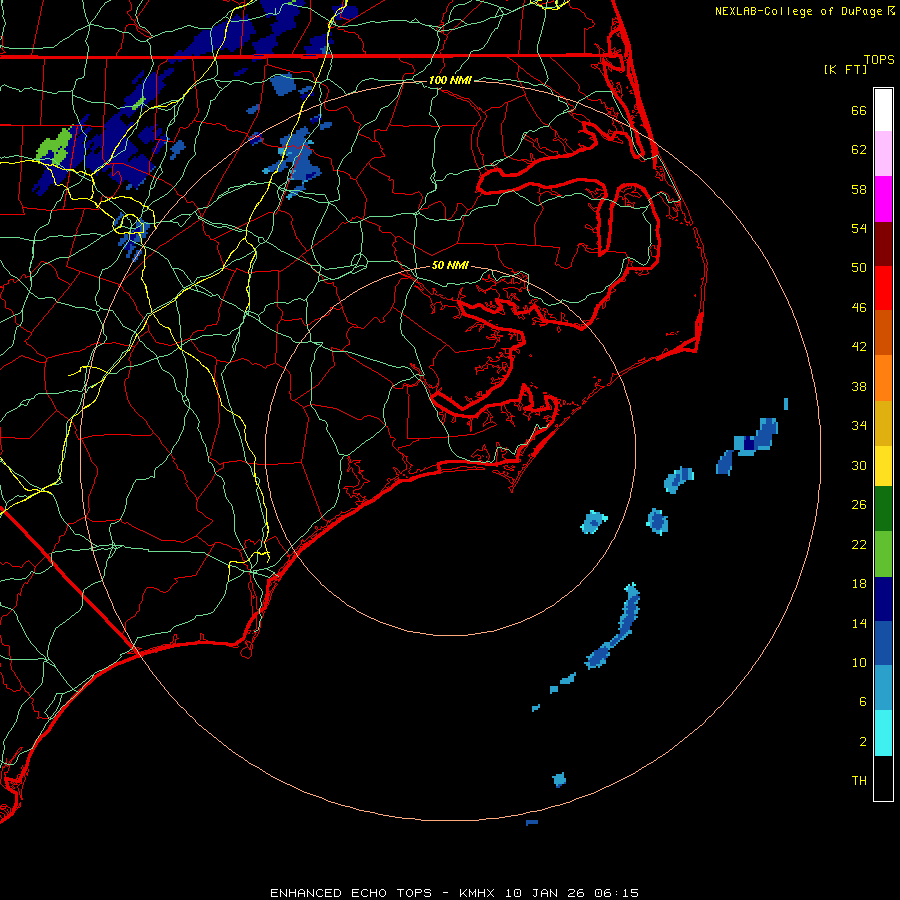Screen dimensions: 900x900
Task: Click the light pink 62 kft swatch
Action: 883,154
